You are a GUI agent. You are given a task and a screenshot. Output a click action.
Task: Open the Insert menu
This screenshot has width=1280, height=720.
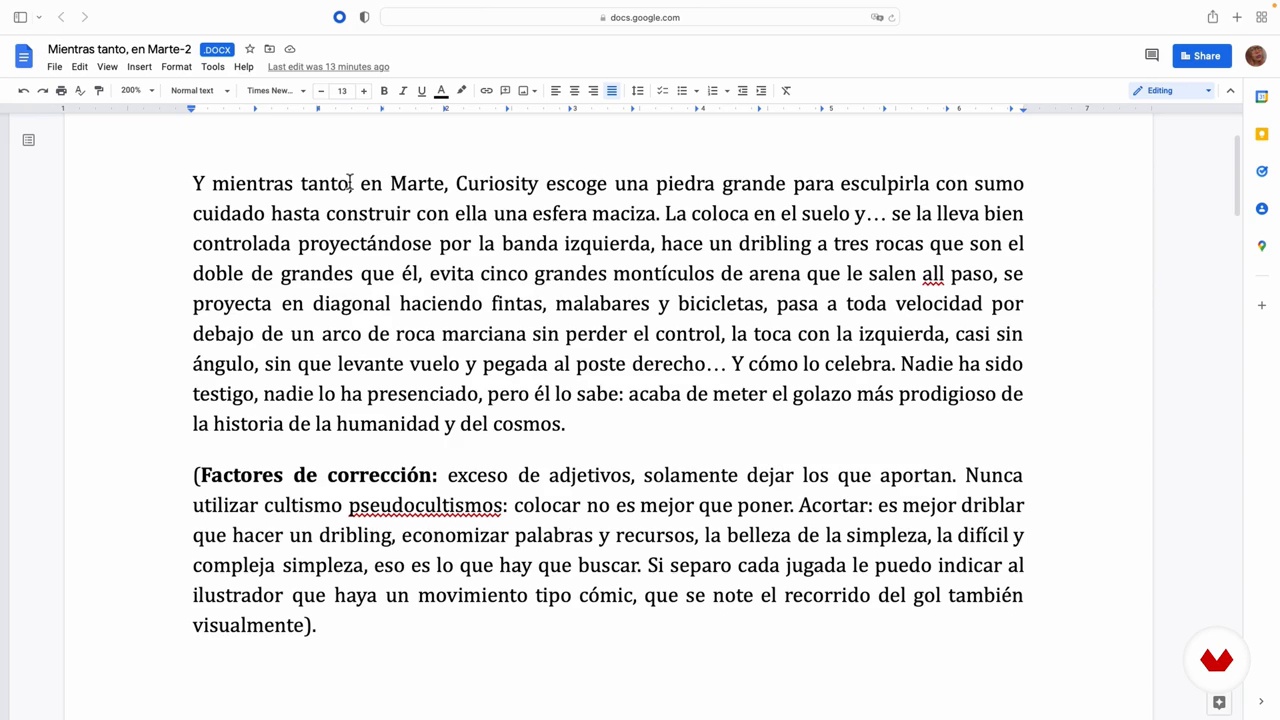[139, 67]
